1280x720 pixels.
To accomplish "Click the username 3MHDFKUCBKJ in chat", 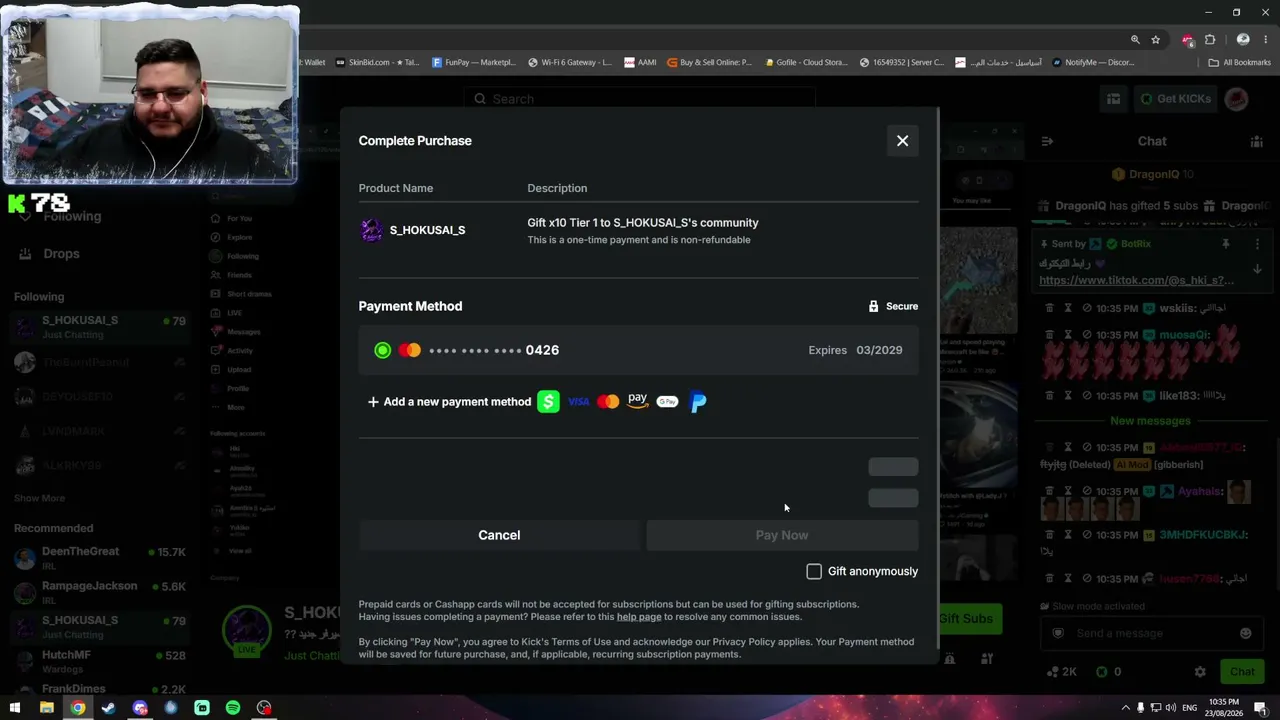I will click(x=1203, y=535).
